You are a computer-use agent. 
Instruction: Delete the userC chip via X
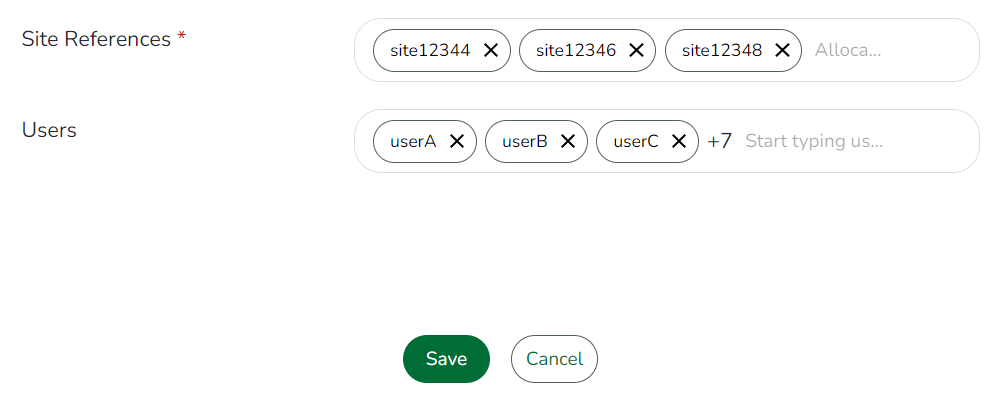(679, 141)
